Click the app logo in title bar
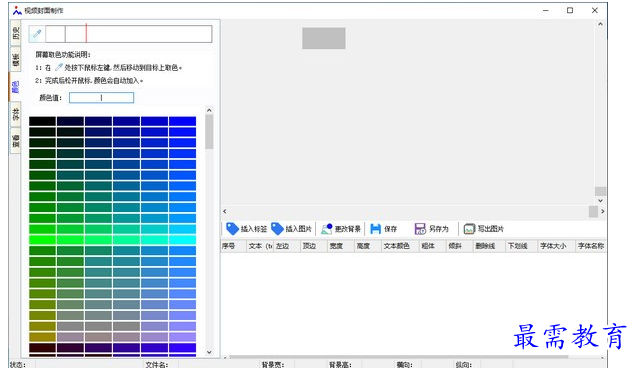Viewport: 635px width, 368px height. point(17,10)
